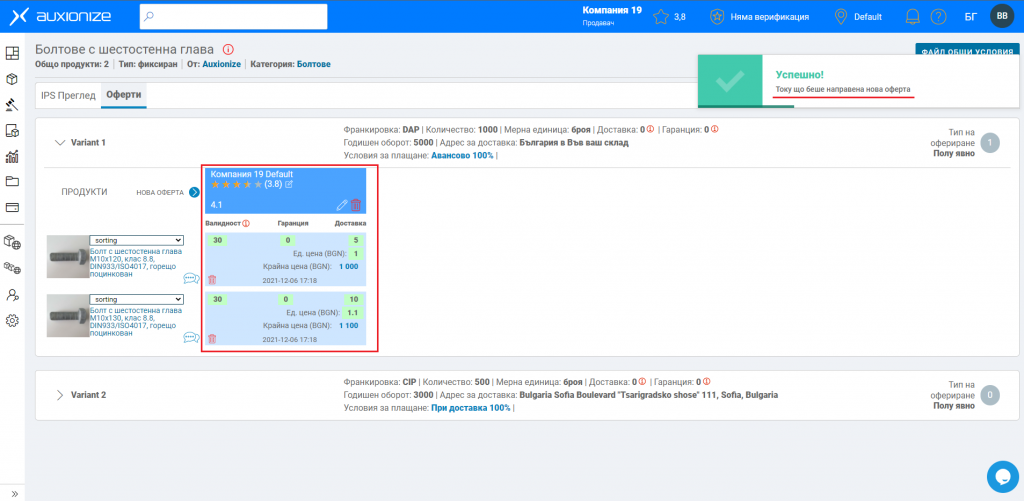This screenshot has width=1024, height=501.
Task: Click the auction gavel sidebar icon
Action: (x=13, y=104)
